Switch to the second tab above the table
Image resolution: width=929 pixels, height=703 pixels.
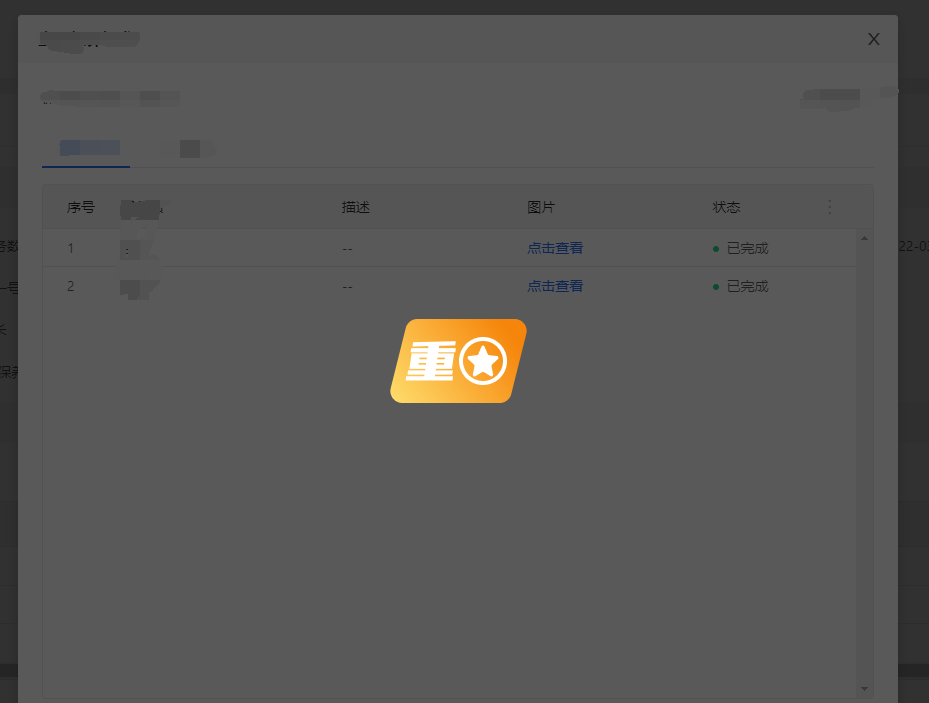pos(192,147)
